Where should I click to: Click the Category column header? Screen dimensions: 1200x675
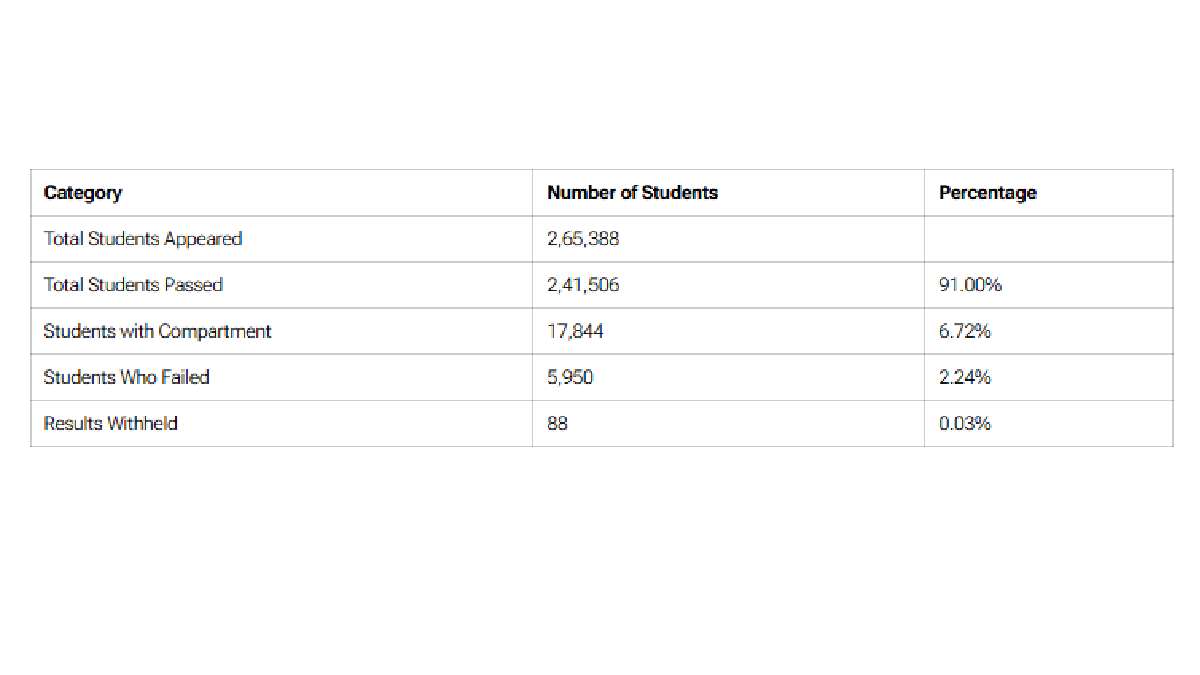(x=83, y=193)
